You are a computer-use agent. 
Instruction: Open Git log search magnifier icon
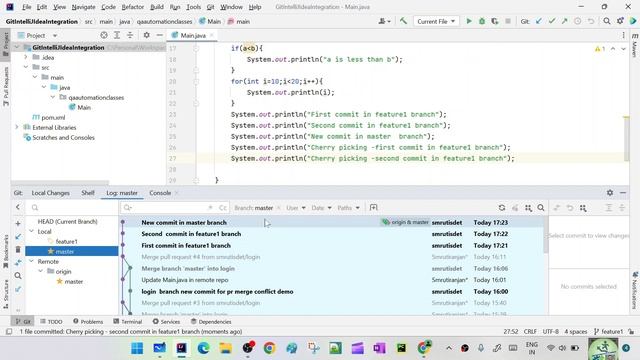(x=541, y=208)
